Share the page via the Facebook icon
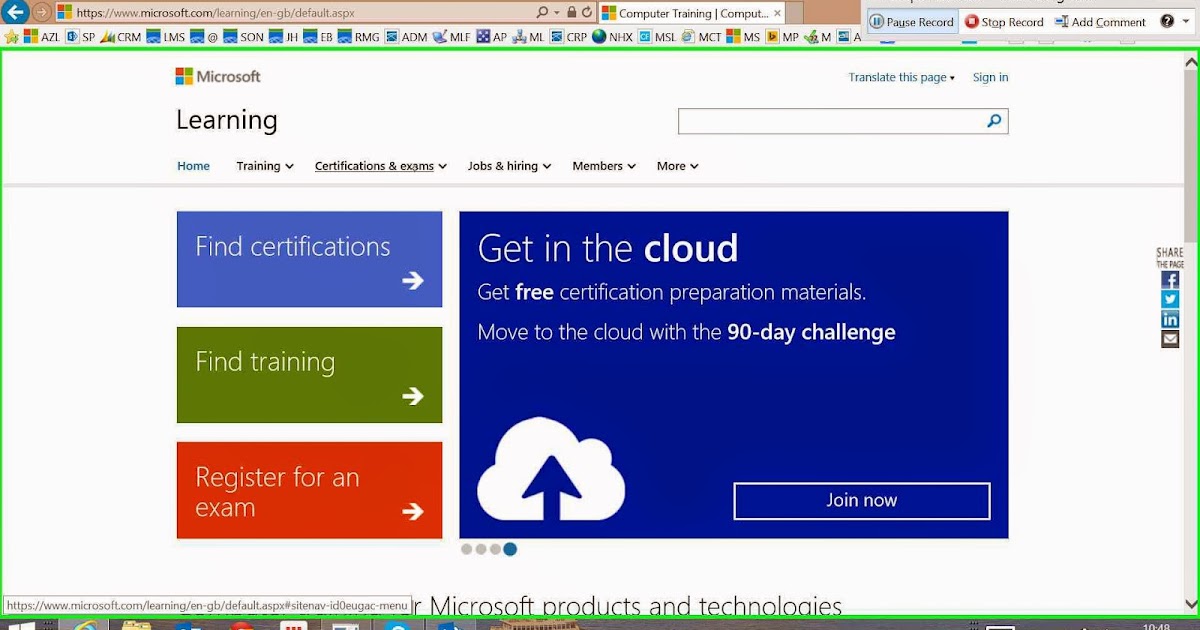 click(1170, 279)
